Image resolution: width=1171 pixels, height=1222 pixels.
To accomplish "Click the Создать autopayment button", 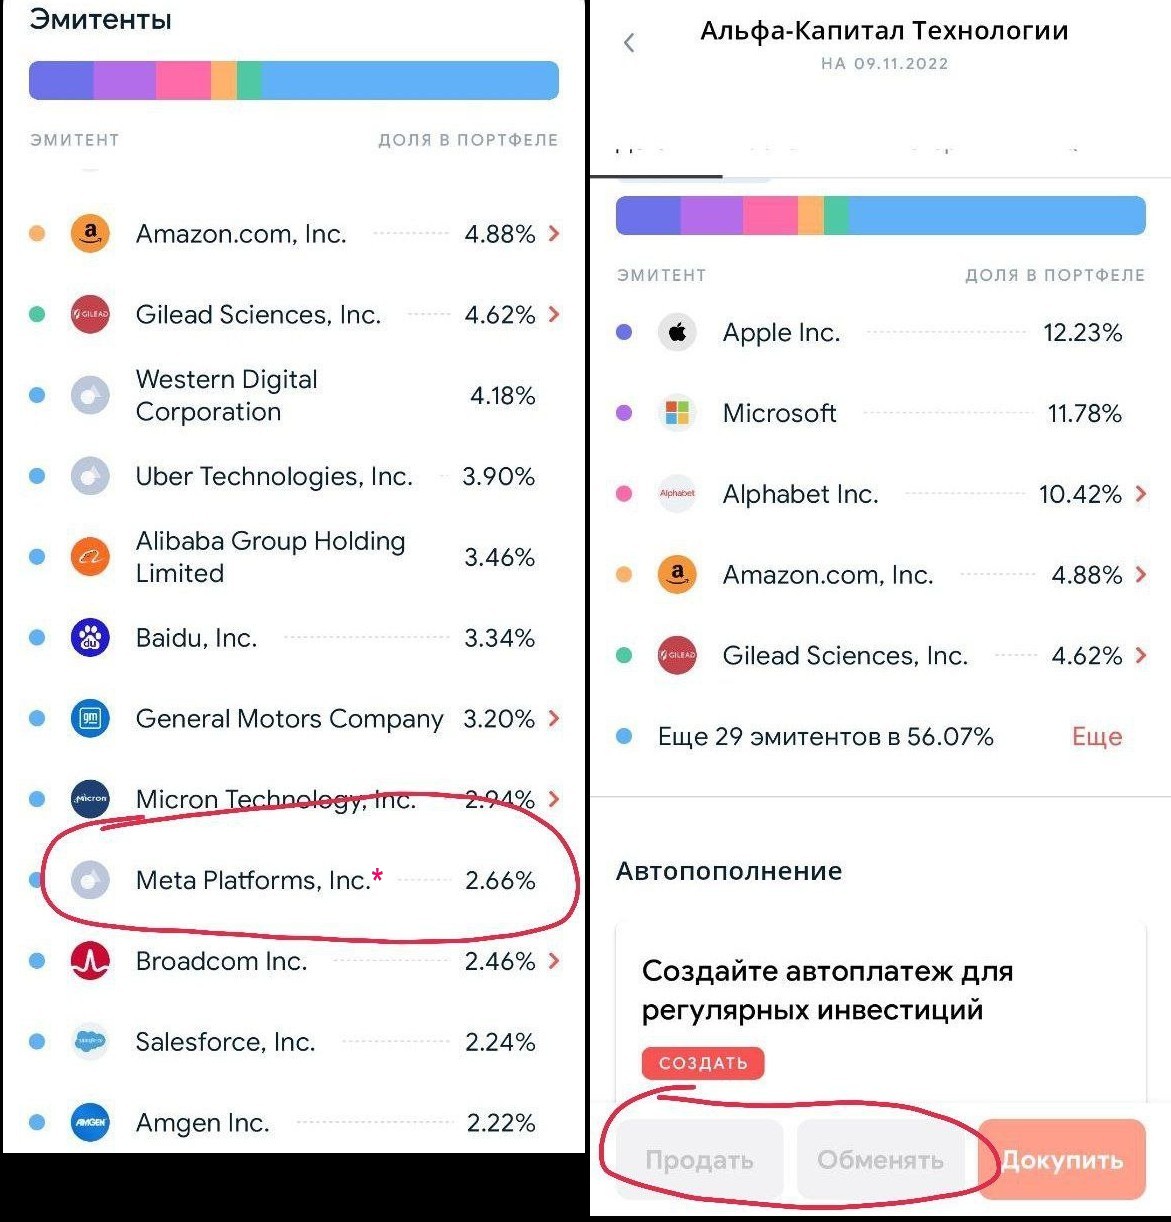I will [x=703, y=1063].
